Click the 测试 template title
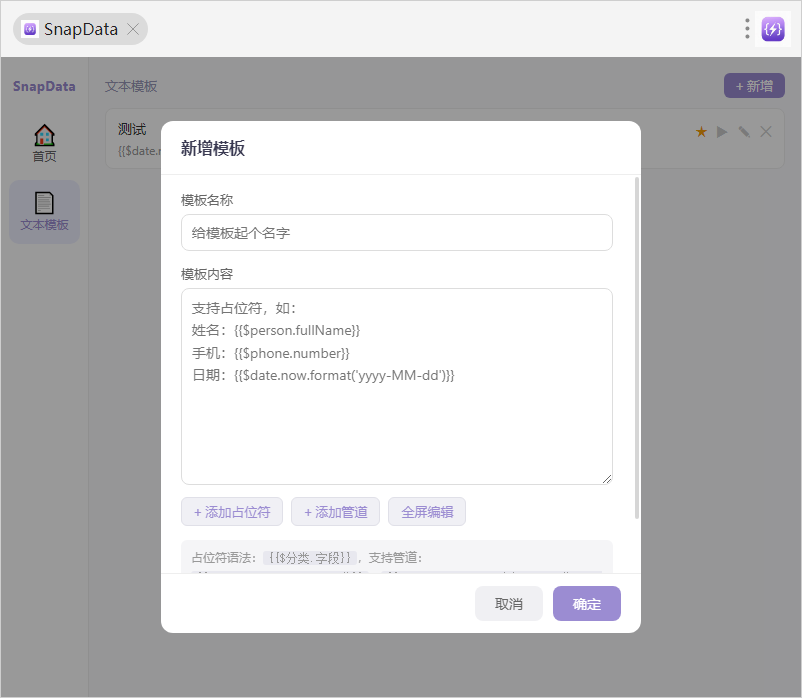 [x=132, y=129]
